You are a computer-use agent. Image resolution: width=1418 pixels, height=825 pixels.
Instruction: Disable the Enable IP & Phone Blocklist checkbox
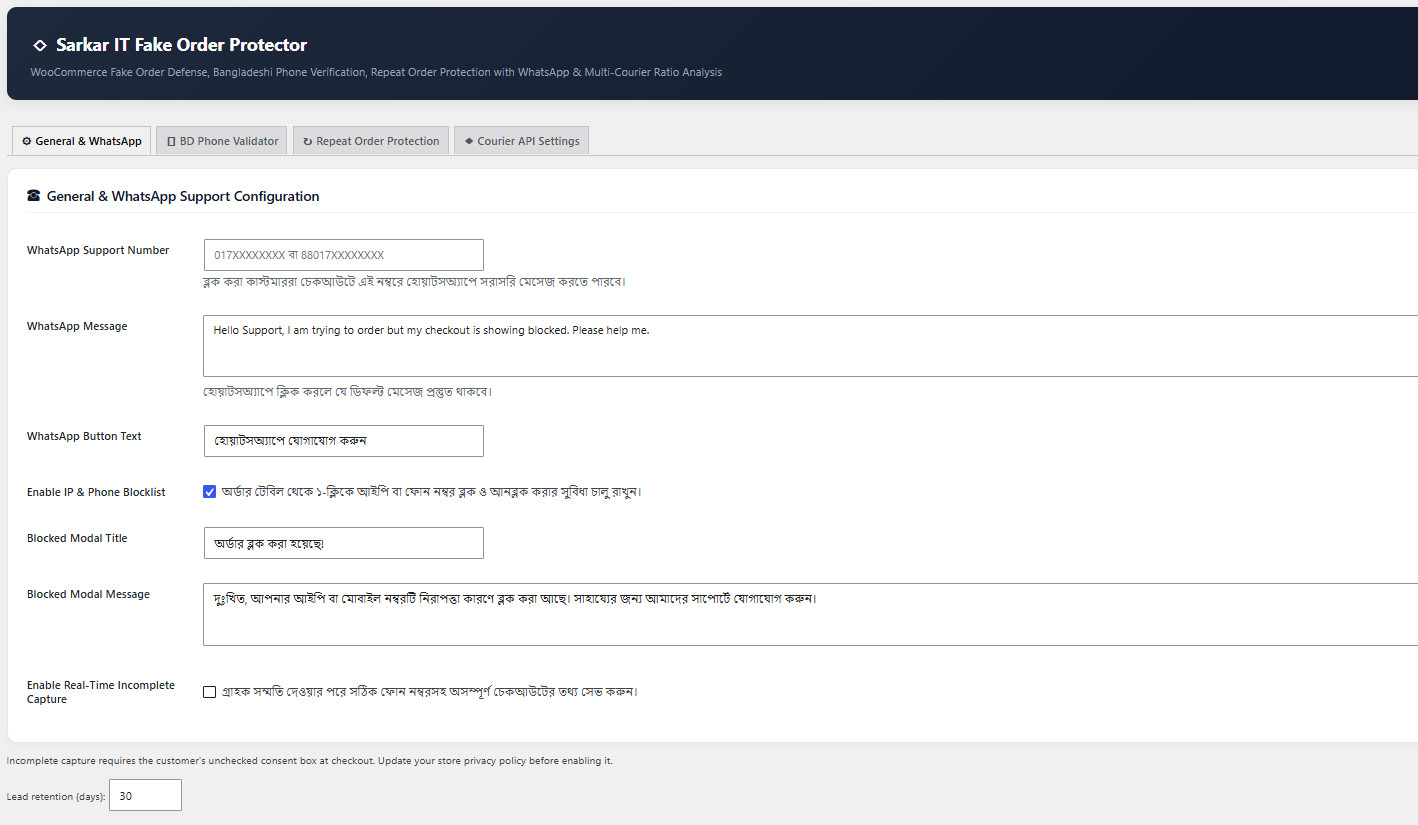(x=209, y=492)
